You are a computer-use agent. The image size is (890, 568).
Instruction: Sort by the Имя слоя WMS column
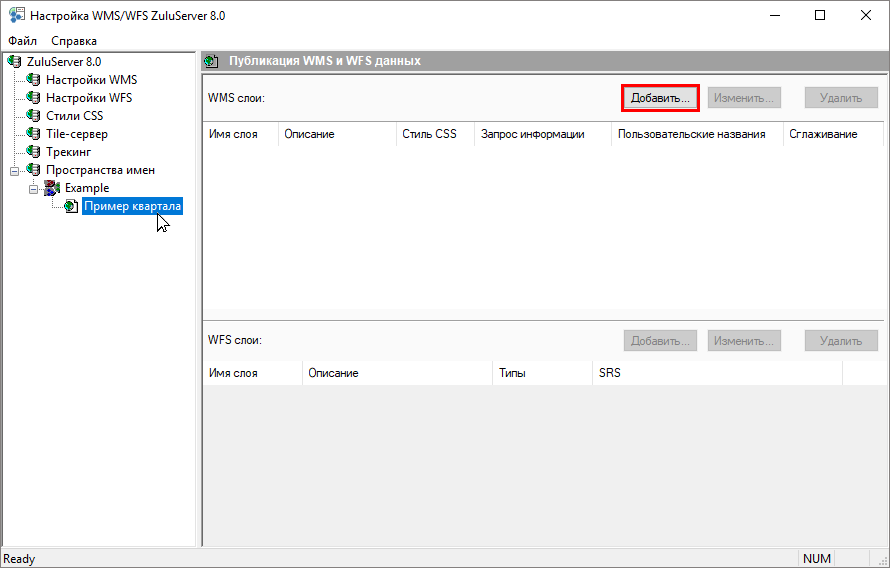click(x=240, y=134)
